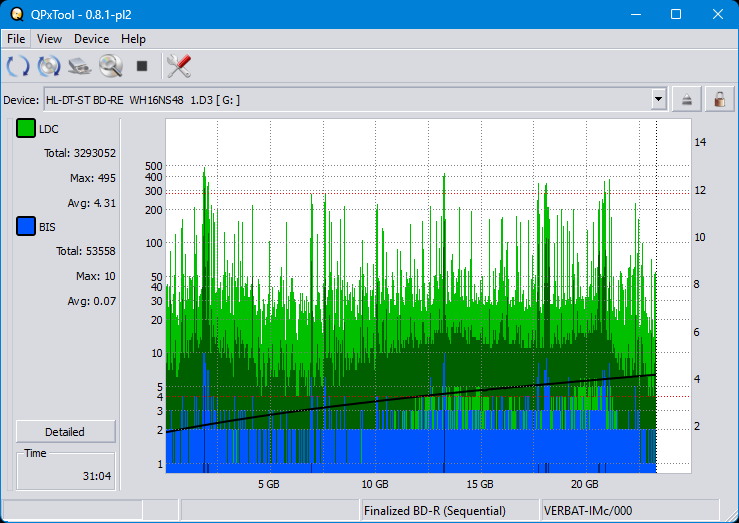739x523 pixels.
Task: Click the Detailed button
Action: pyautogui.click(x=65, y=432)
